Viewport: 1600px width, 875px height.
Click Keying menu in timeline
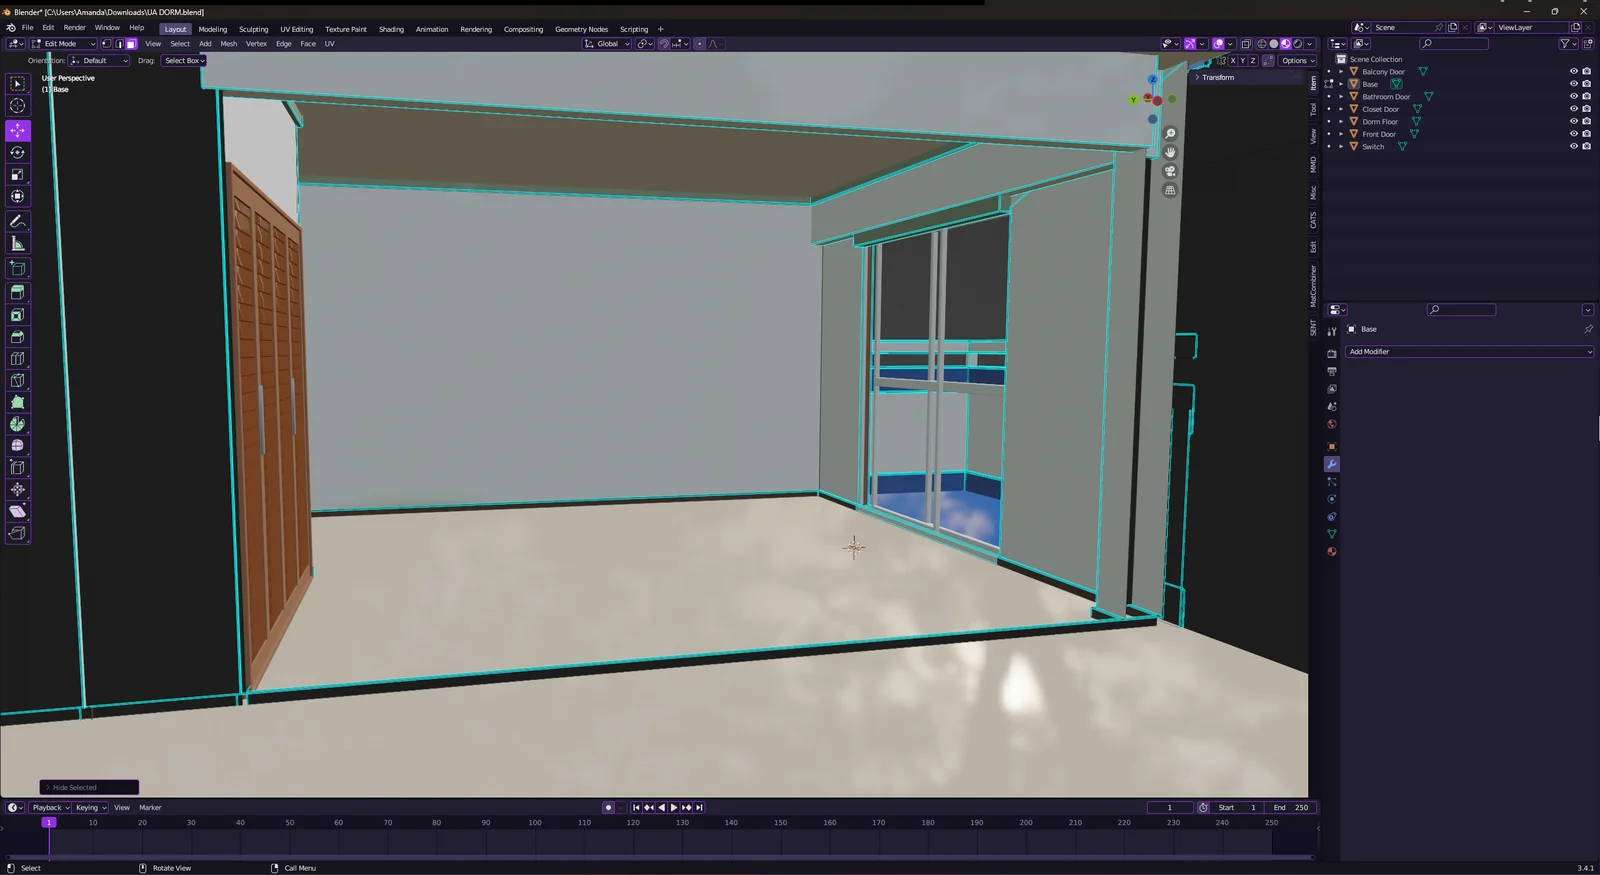tap(90, 807)
